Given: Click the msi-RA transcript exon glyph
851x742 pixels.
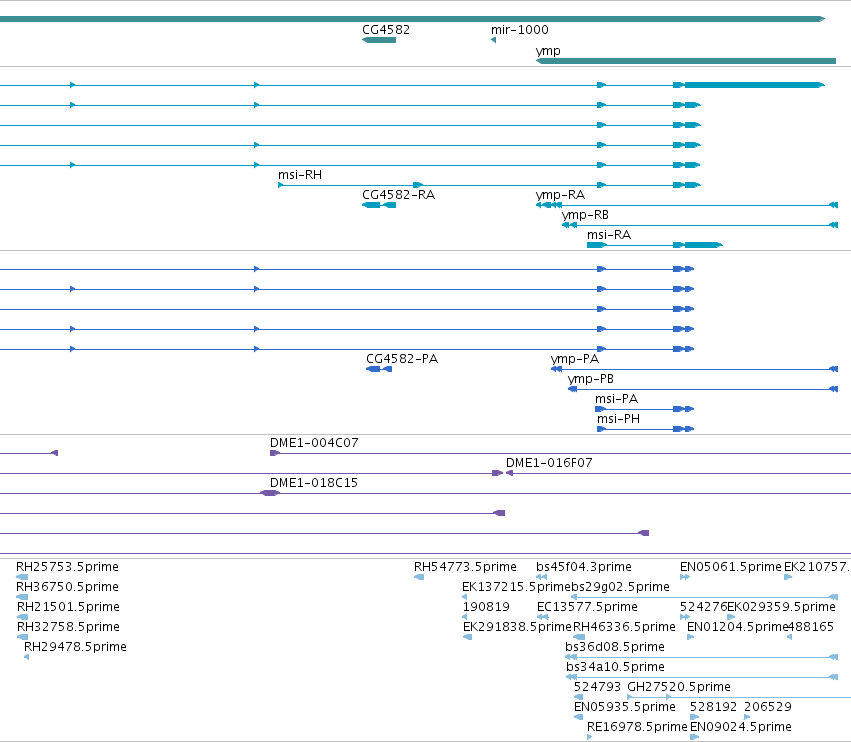Looking at the screenshot, I should pos(655,245).
